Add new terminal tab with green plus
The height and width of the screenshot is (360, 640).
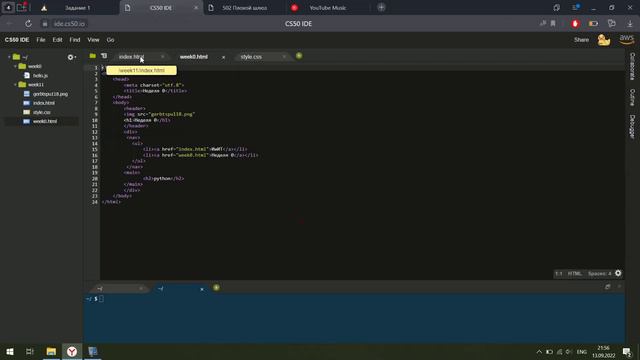point(216,288)
